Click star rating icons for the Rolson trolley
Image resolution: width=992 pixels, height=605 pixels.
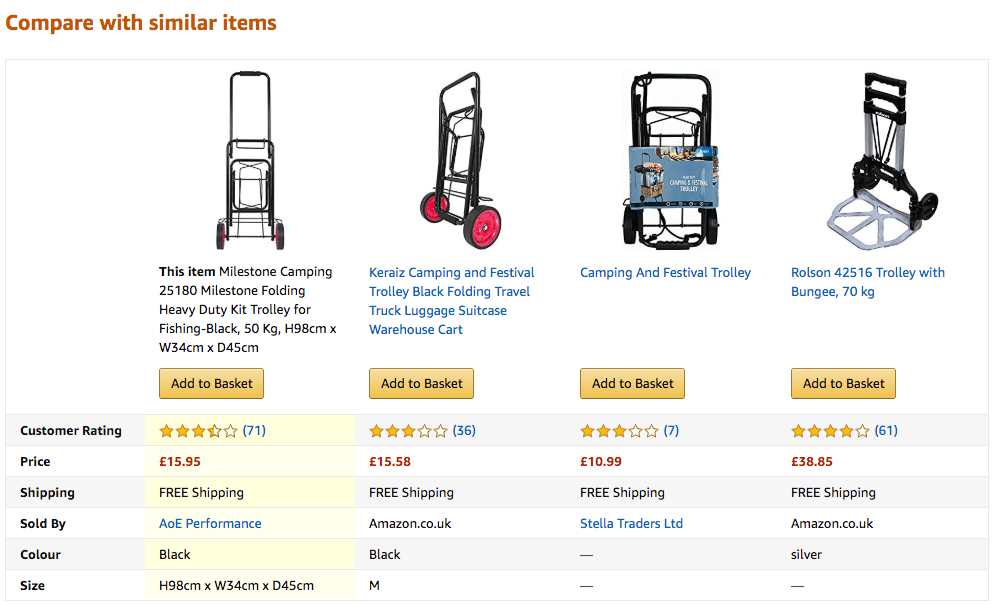[x=830, y=431]
